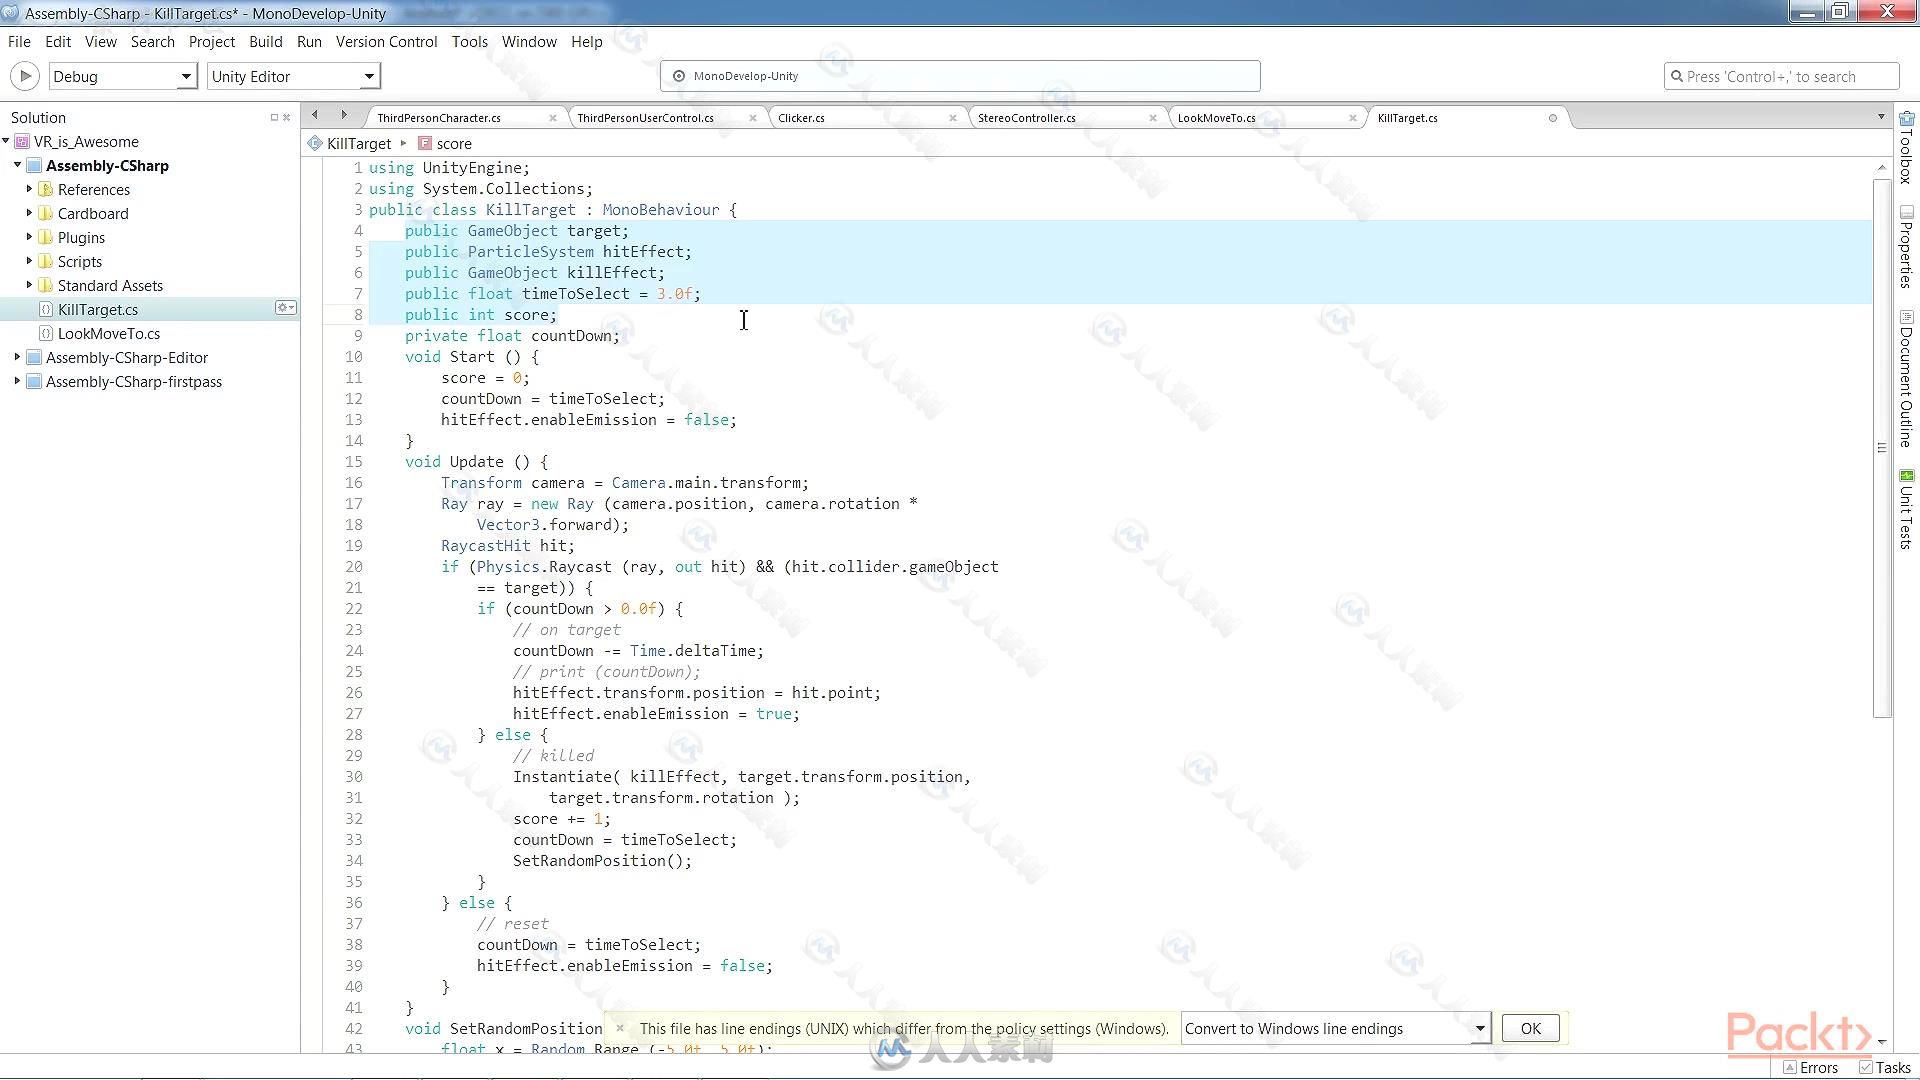
Task: Click OK to dismiss line endings warning
Action: (1528, 1027)
